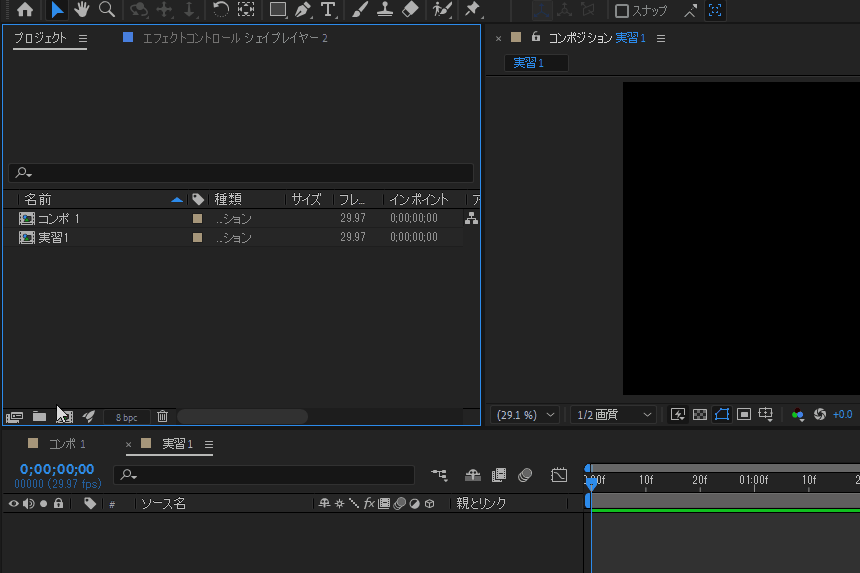This screenshot has height=573, width=860.
Task: Open the channel and color management dropdown
Action: (x=798, y=415)
